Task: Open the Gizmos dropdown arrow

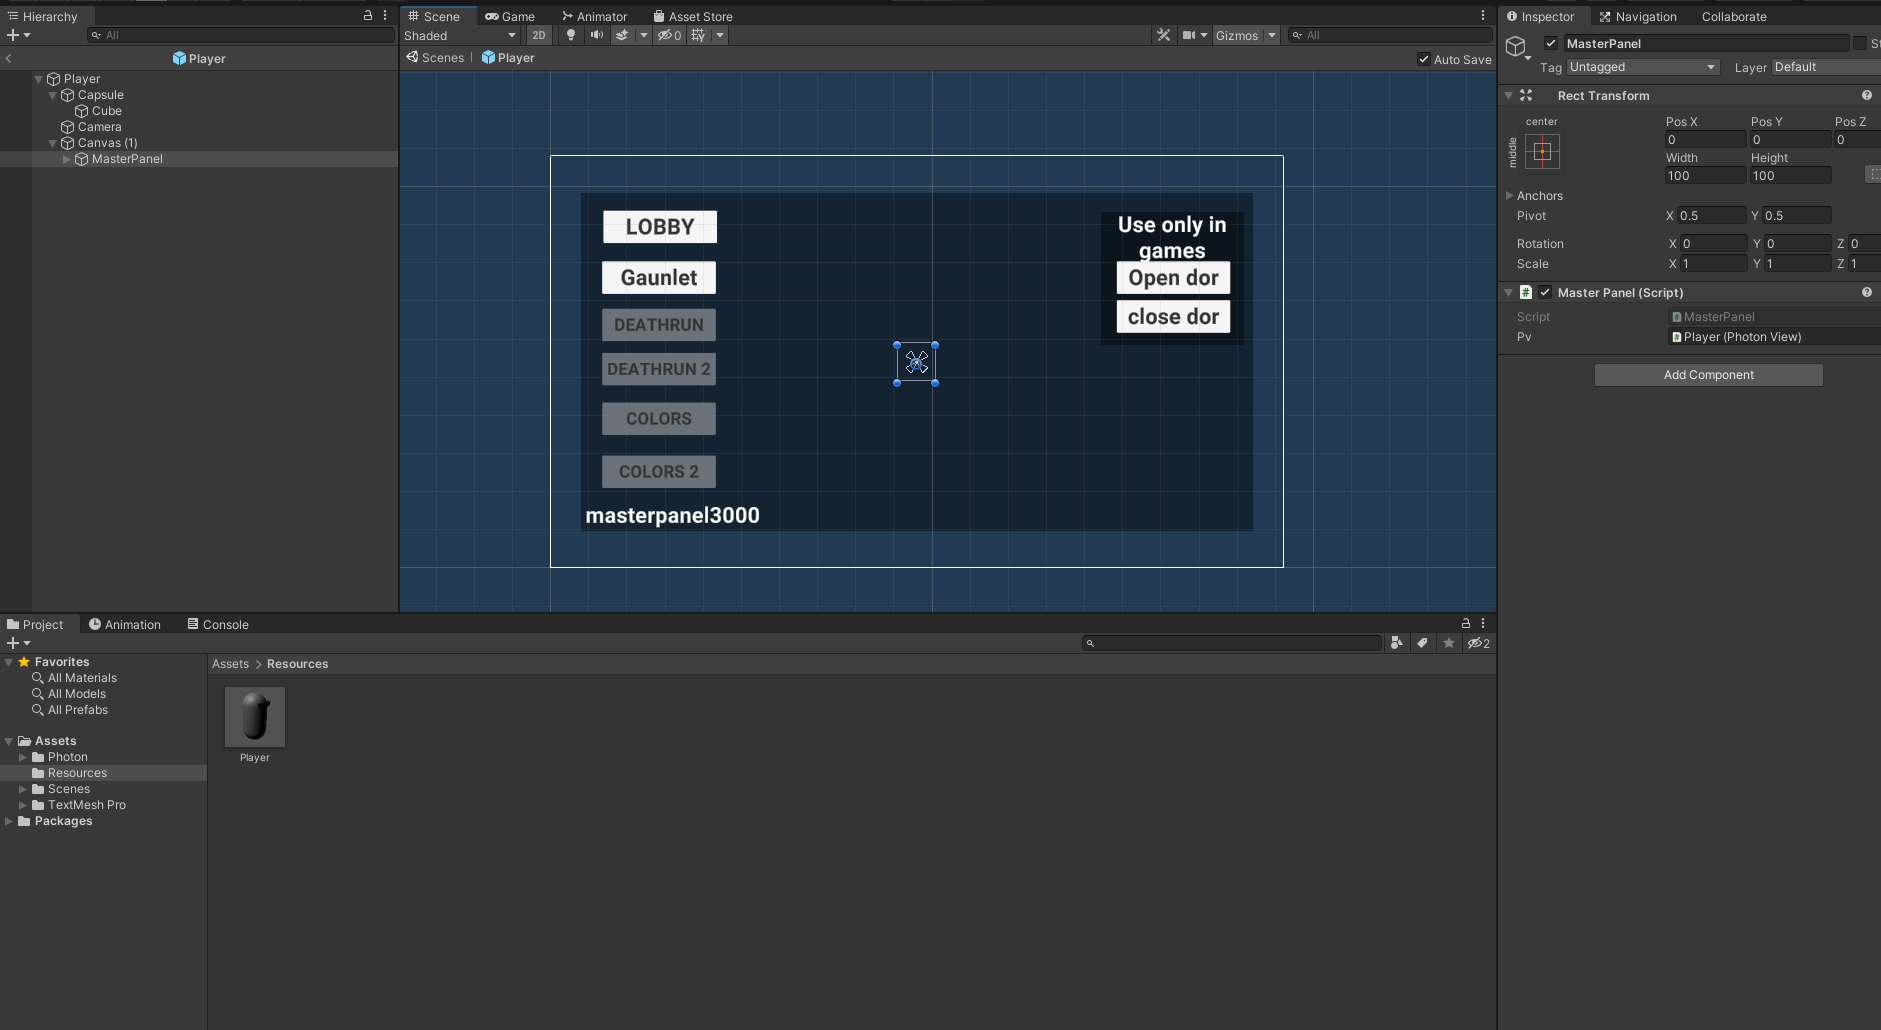Action: (x=1272, y=35)
